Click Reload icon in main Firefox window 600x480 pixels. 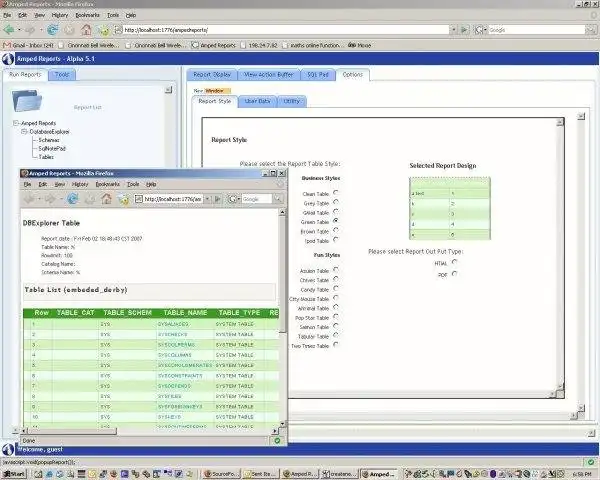52,29
